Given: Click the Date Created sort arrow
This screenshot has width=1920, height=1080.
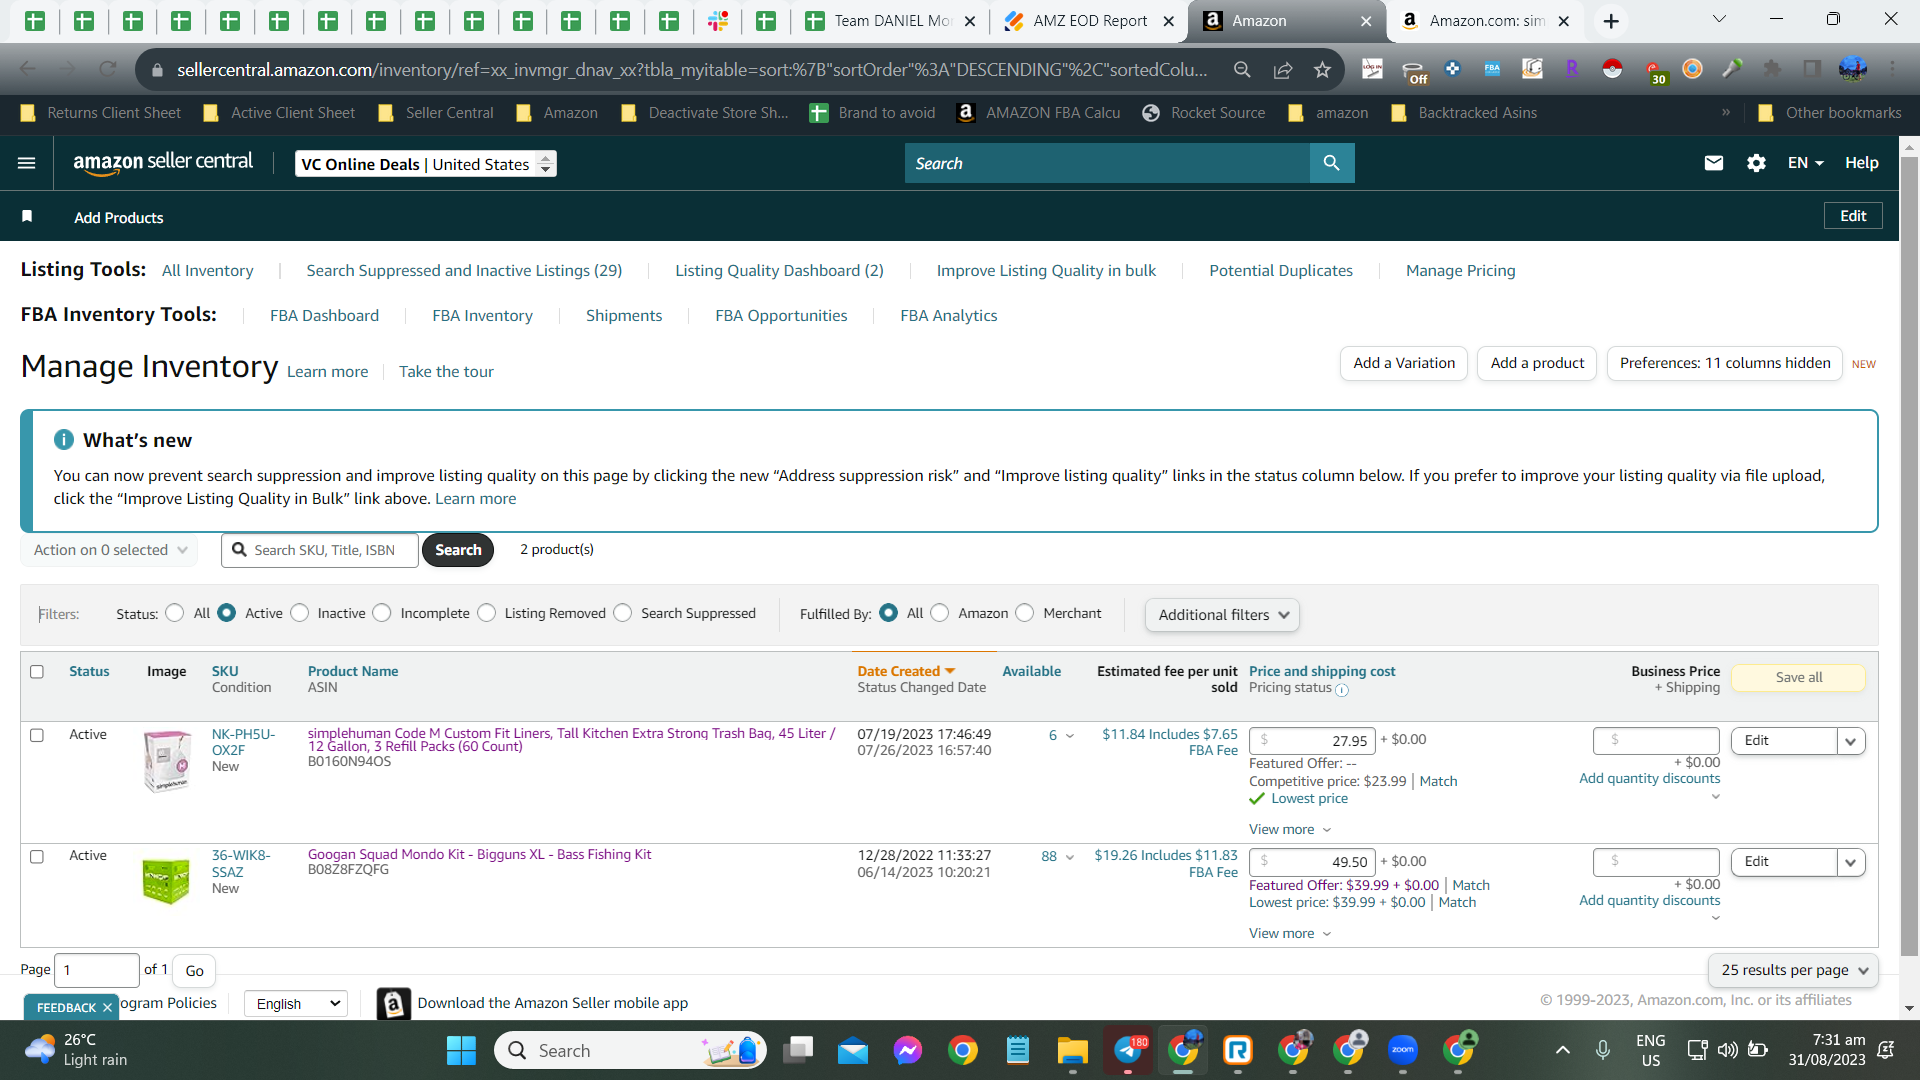Looking at the screenshot, I should click(950, 671).
